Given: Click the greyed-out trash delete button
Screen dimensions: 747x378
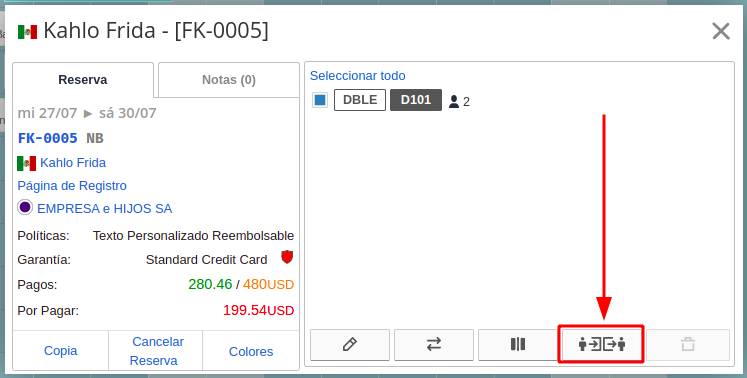Looking at the screenshot, I should (687, 344).
